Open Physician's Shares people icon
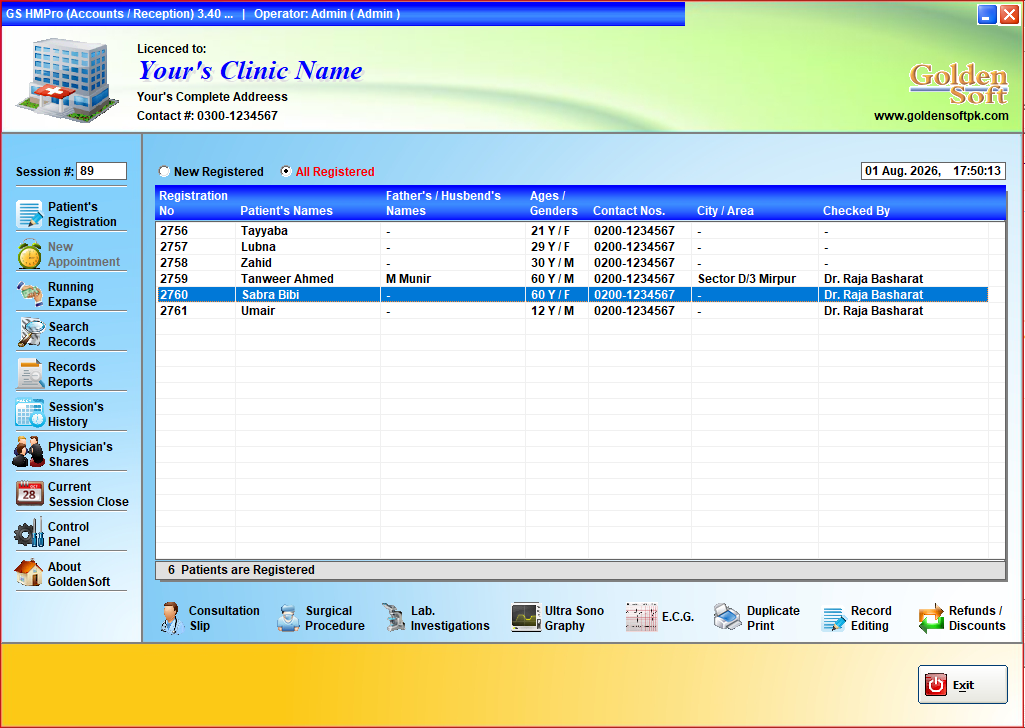Image resolution: width=1025 pixels, height=728 pixels. click(29, 453)
